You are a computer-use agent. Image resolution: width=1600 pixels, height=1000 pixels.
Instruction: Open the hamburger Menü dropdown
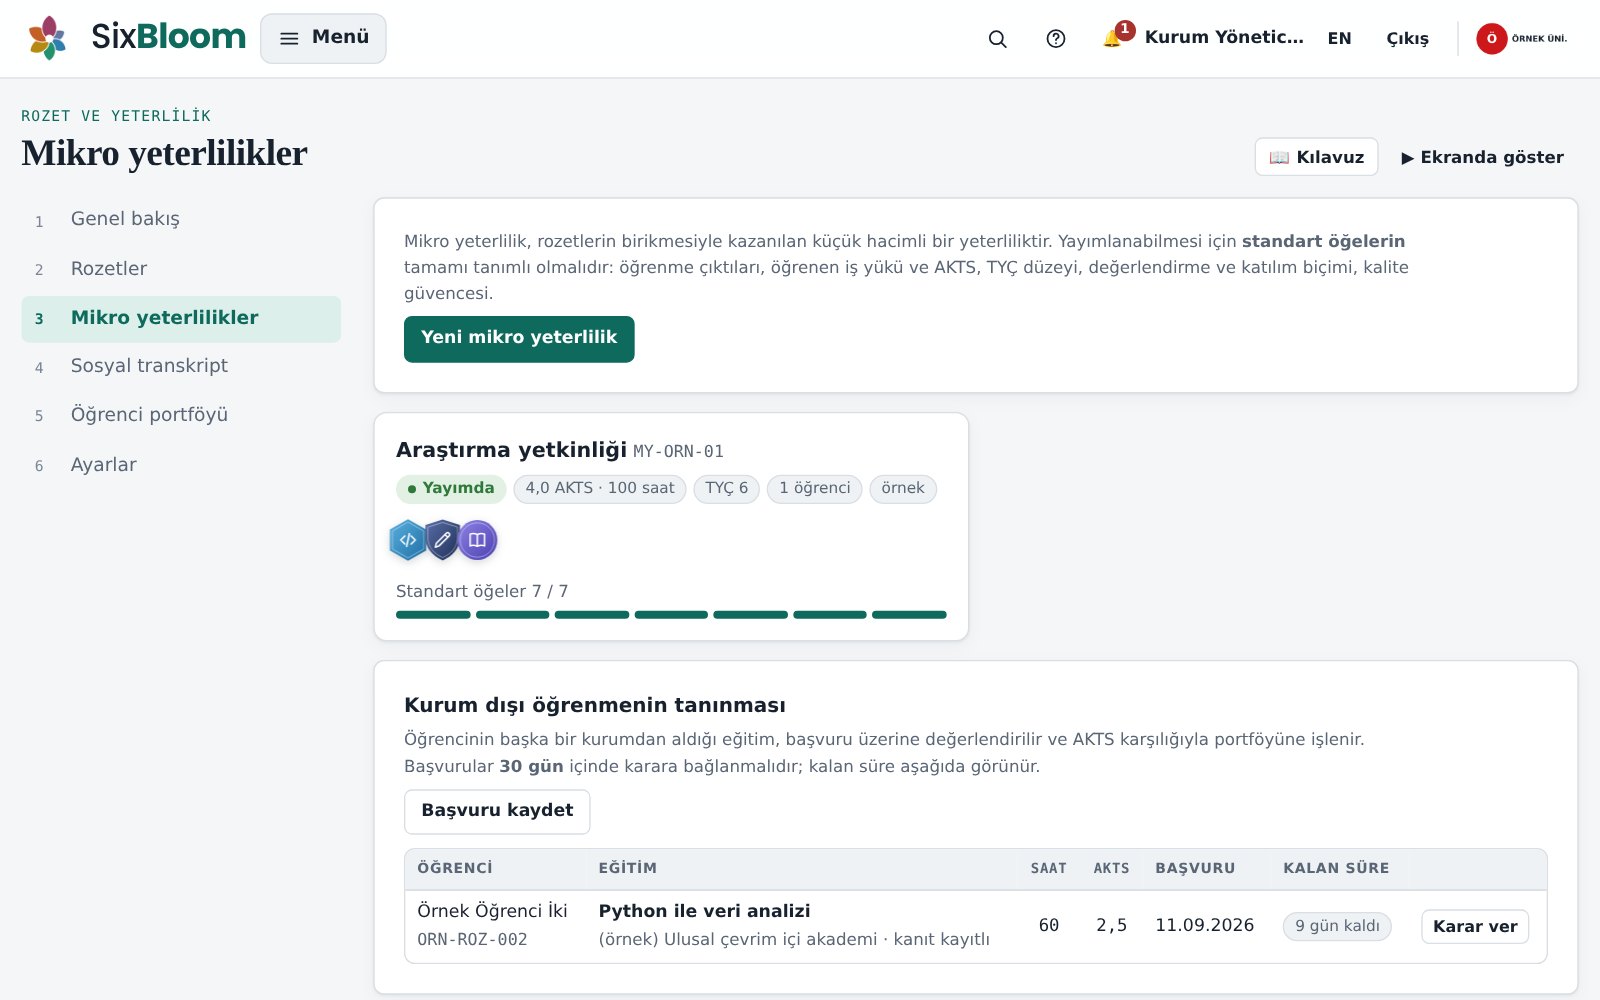tap(323, 38)
